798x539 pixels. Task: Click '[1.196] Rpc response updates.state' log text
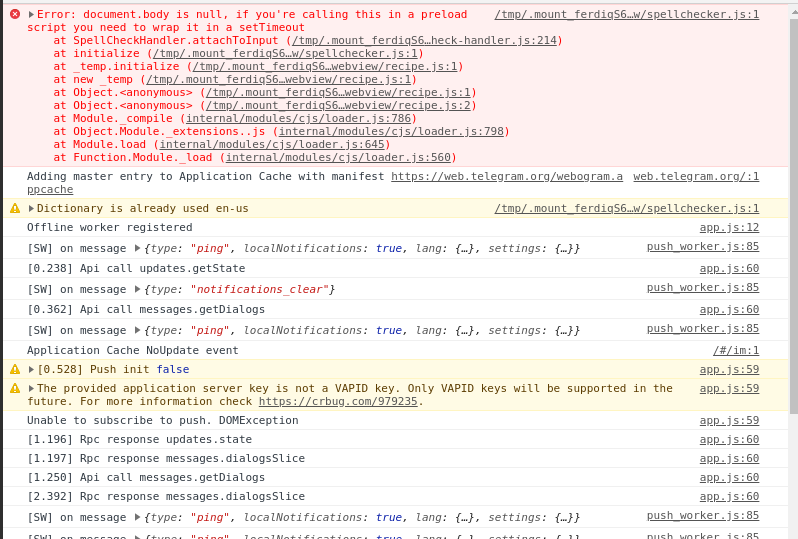tap(139, 439)
